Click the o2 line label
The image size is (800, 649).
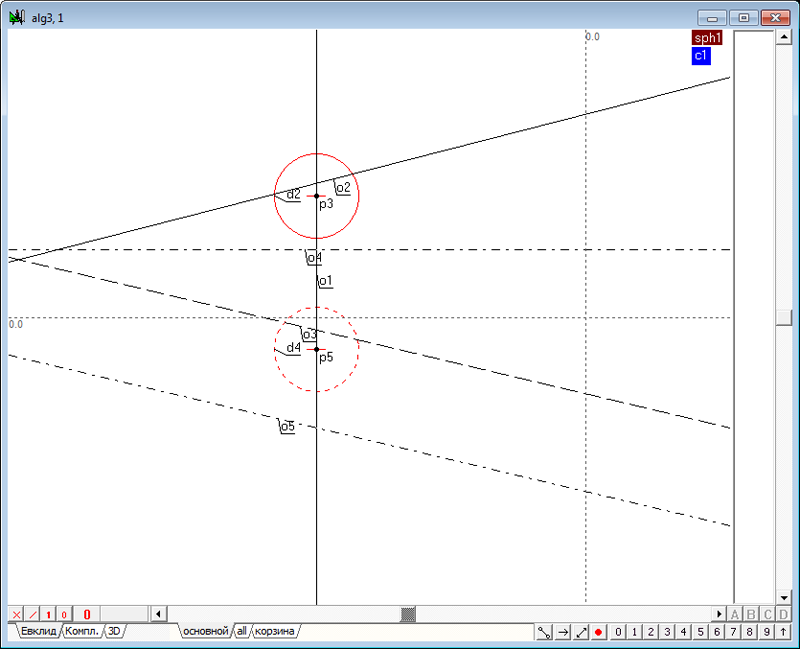pos(343,188)
